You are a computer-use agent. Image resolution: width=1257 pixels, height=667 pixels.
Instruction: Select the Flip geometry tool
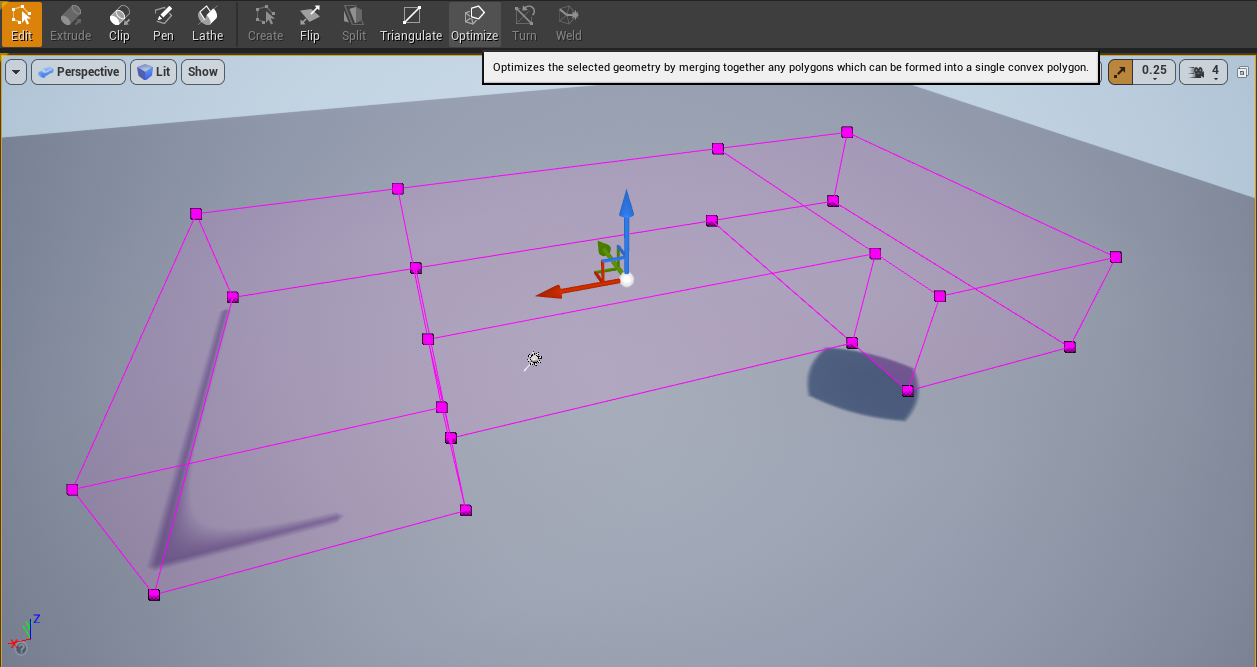[x=309, y=22]
